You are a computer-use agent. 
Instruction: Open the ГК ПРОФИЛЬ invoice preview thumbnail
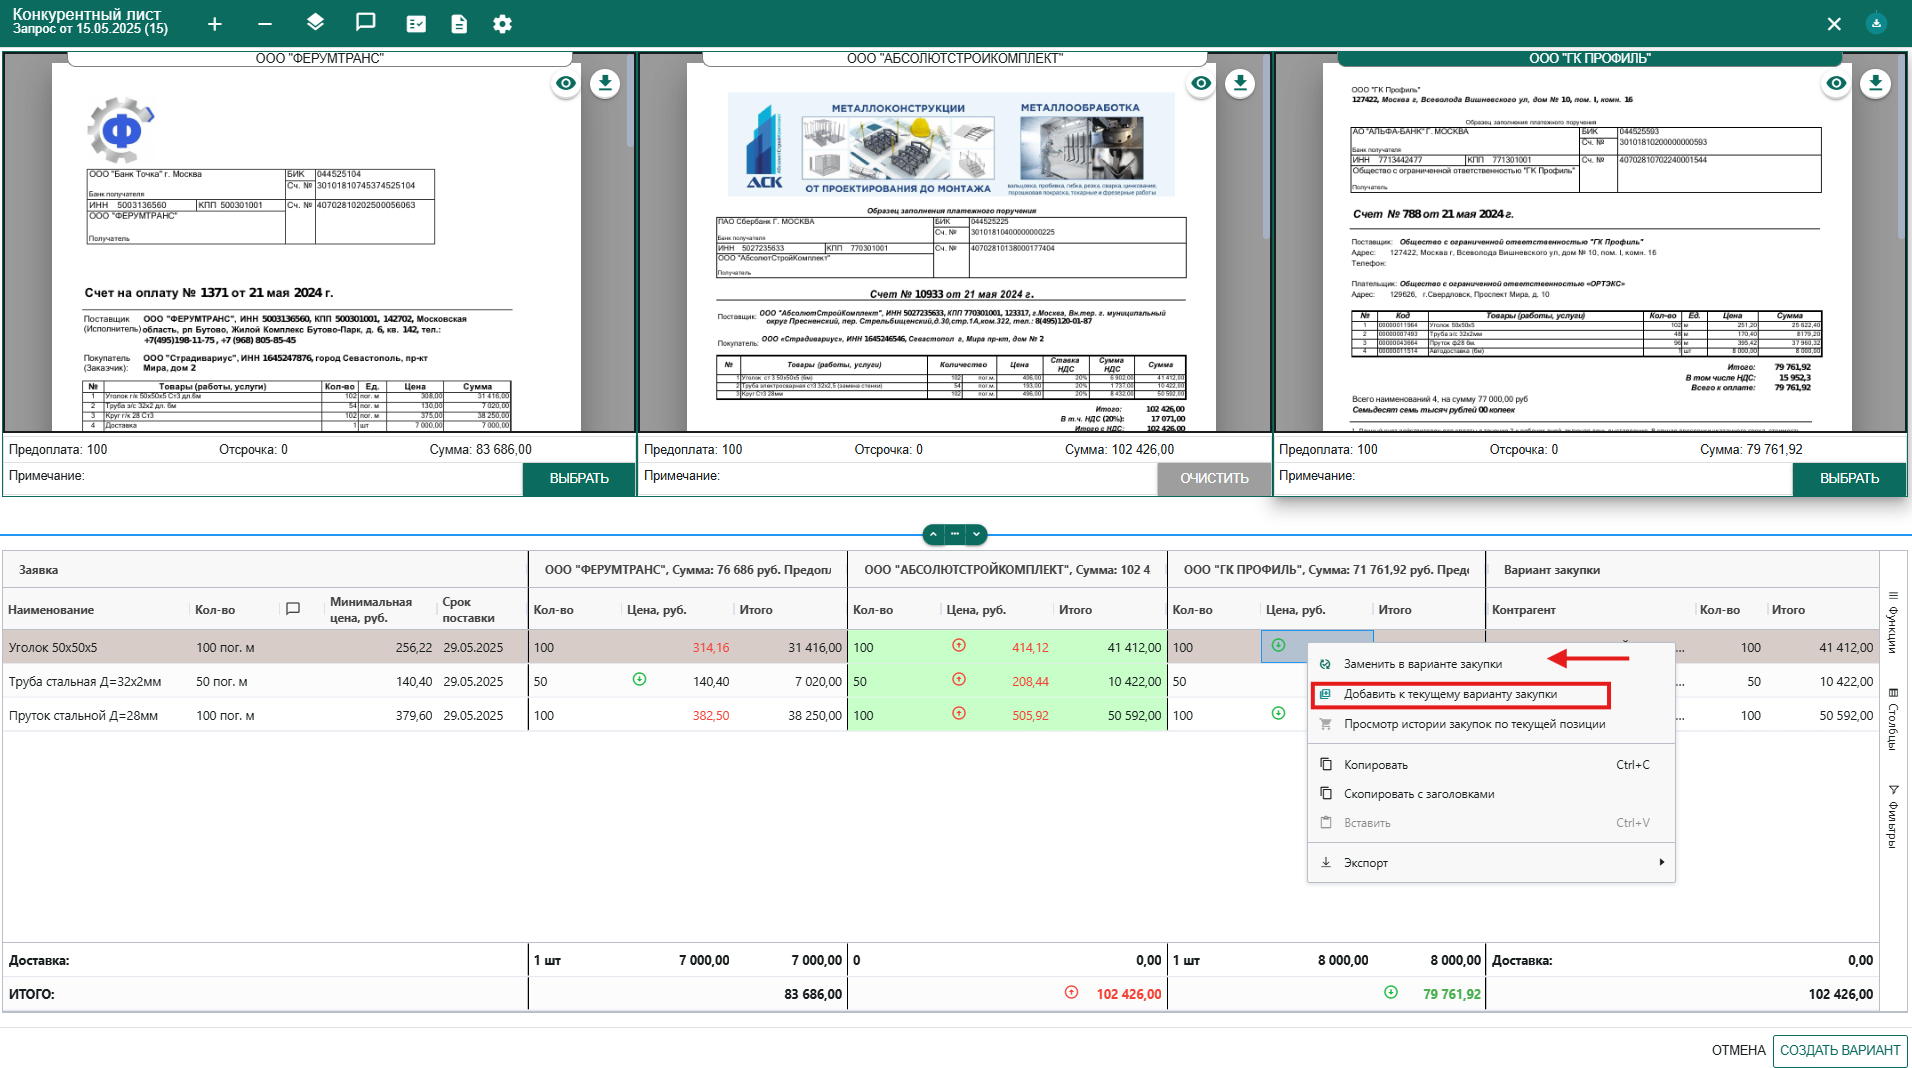(1586, 248)
